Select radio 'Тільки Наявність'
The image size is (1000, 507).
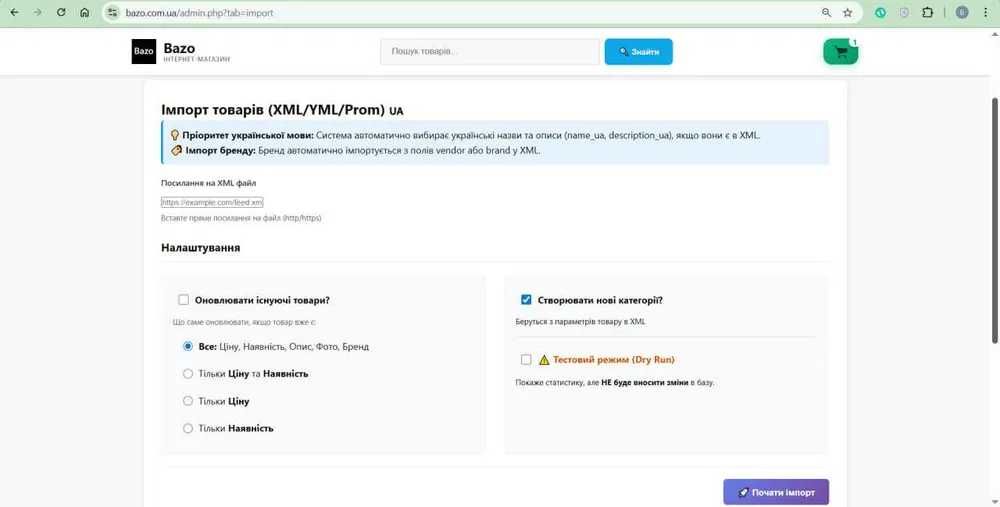(x=188, y=429)
